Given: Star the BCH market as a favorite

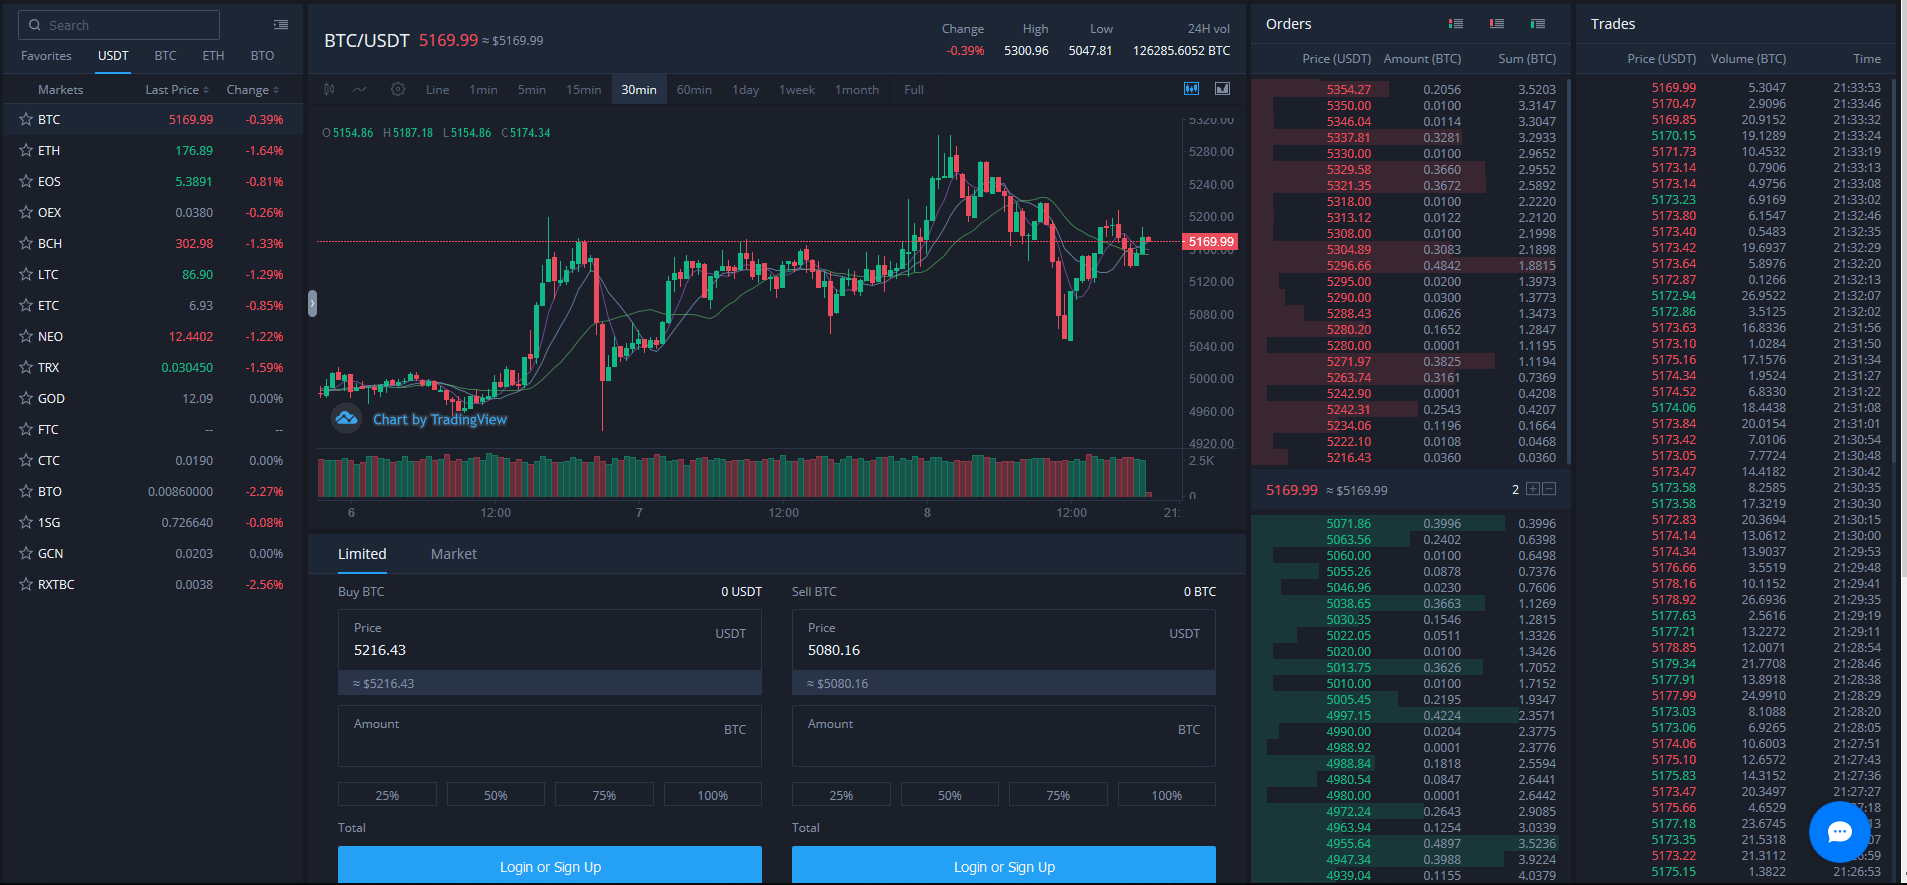Looking at the screenshot, I should tap(26, 243).
